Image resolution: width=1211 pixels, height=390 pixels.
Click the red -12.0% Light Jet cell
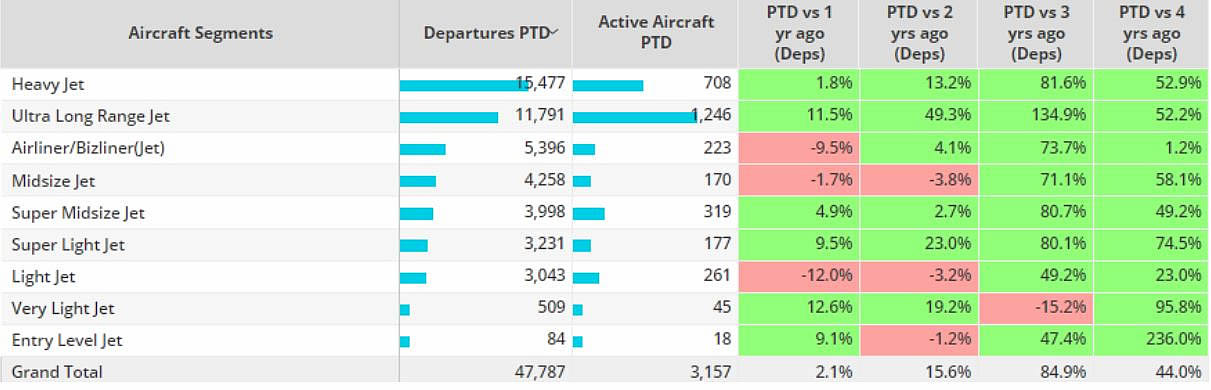tap(798, 276)
